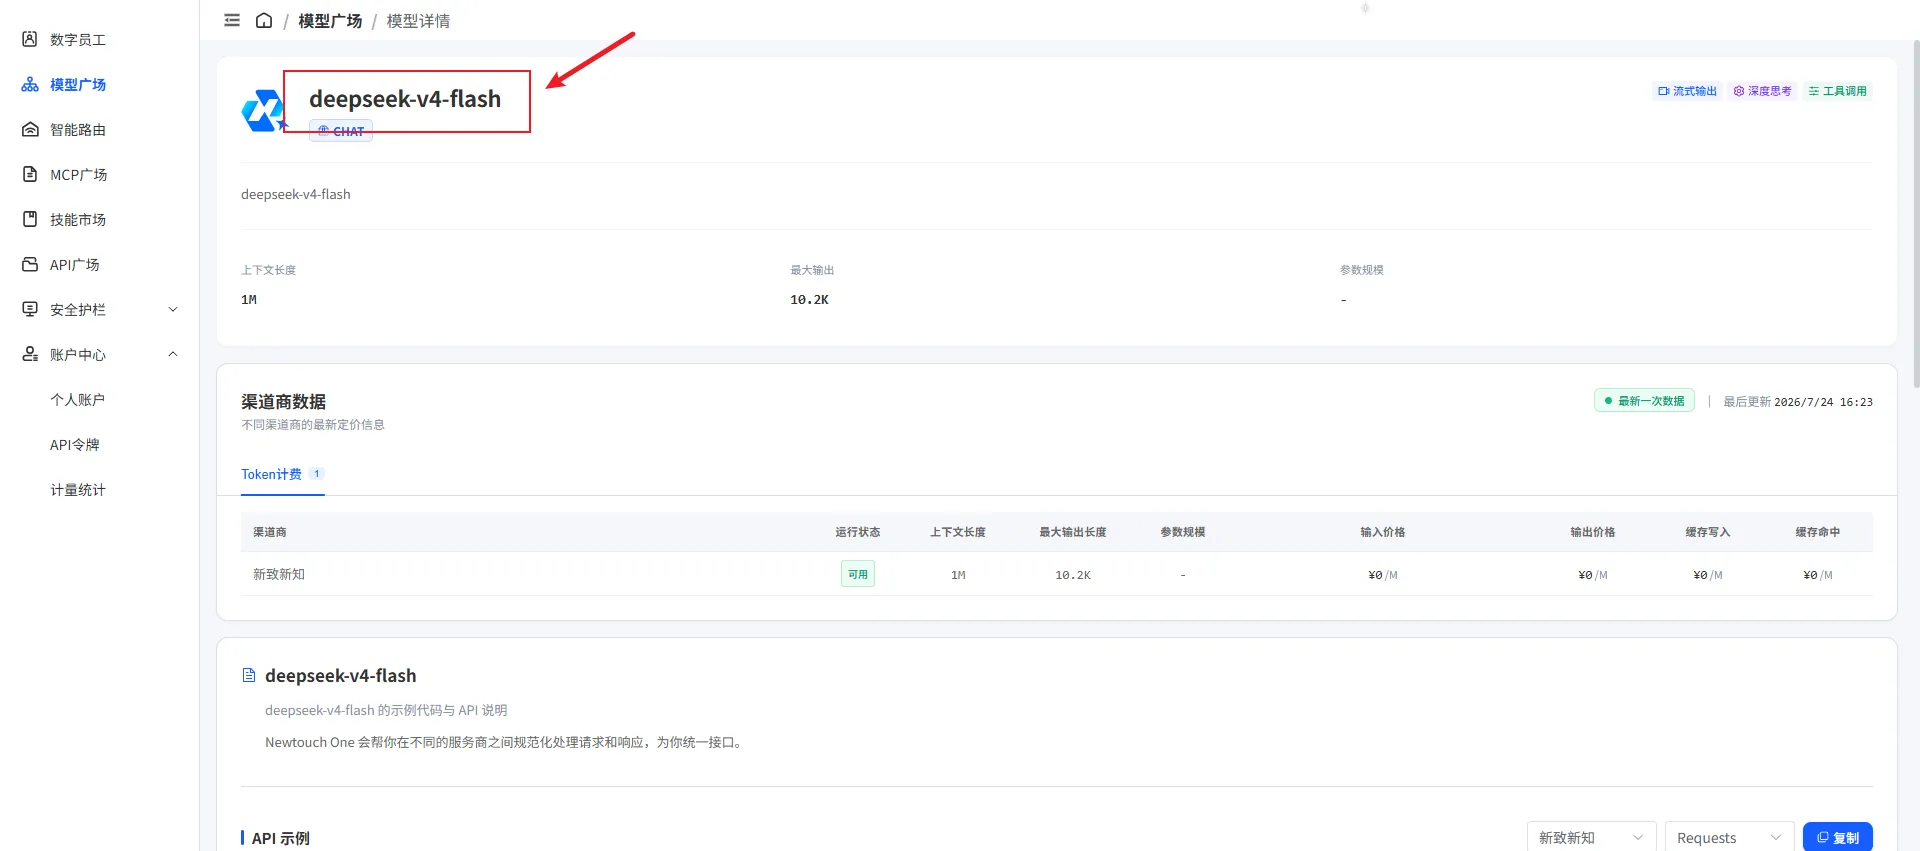The width and height of the screenshot is (1920, 851).
Task: Open MCP广场 in the sidebar
Action: point(78,175)
